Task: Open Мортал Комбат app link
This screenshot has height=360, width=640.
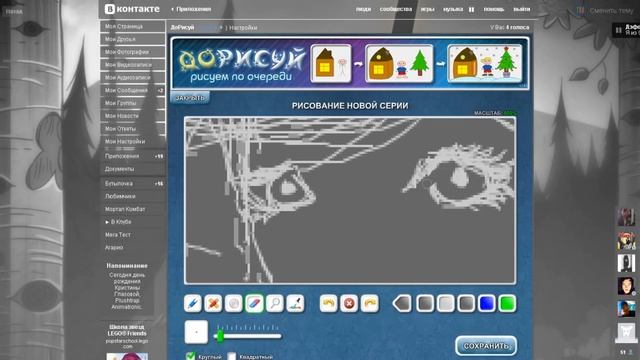Action: [133, 209]
